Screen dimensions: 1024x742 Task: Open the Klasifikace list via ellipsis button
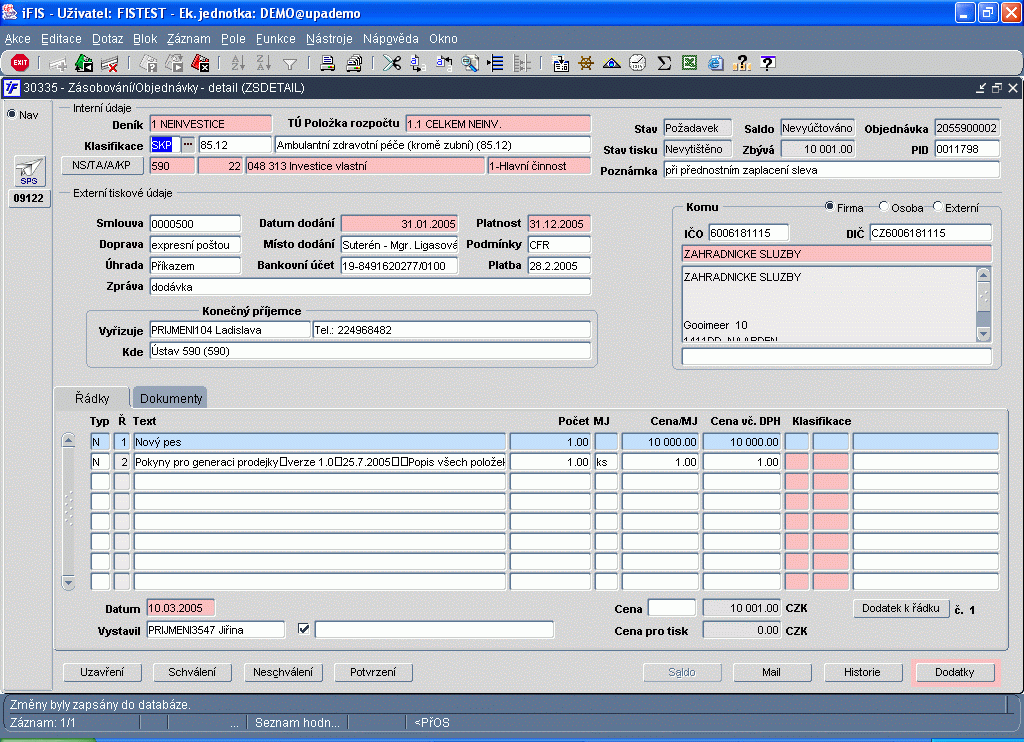pyautogui.click(x=186, y=145)
